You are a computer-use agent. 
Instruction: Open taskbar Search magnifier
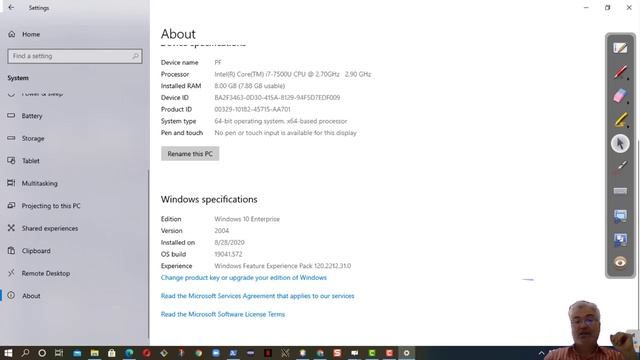coord(25,353)
